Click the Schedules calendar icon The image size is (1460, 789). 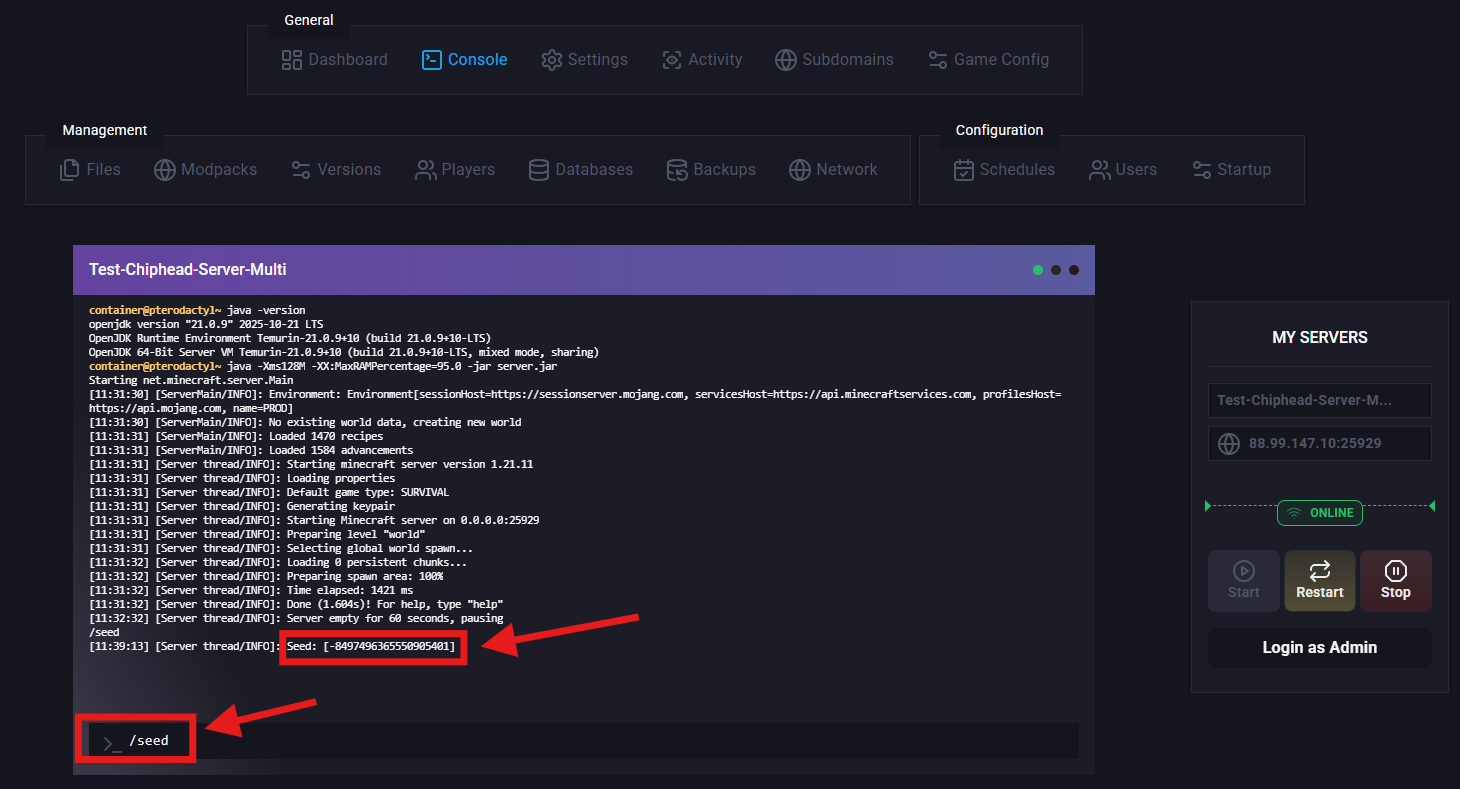964,170
